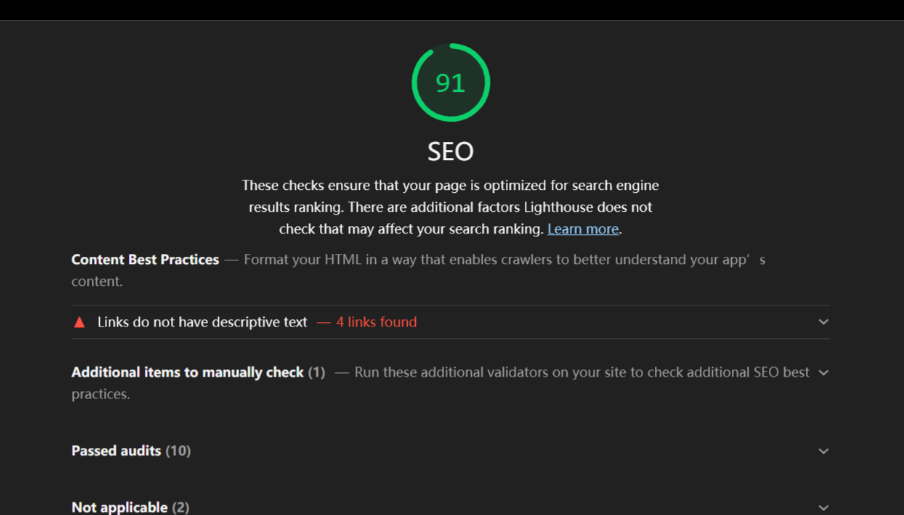Click the (1) count beside Additional items
Screen dimensions: 904x515
point(317,373)
